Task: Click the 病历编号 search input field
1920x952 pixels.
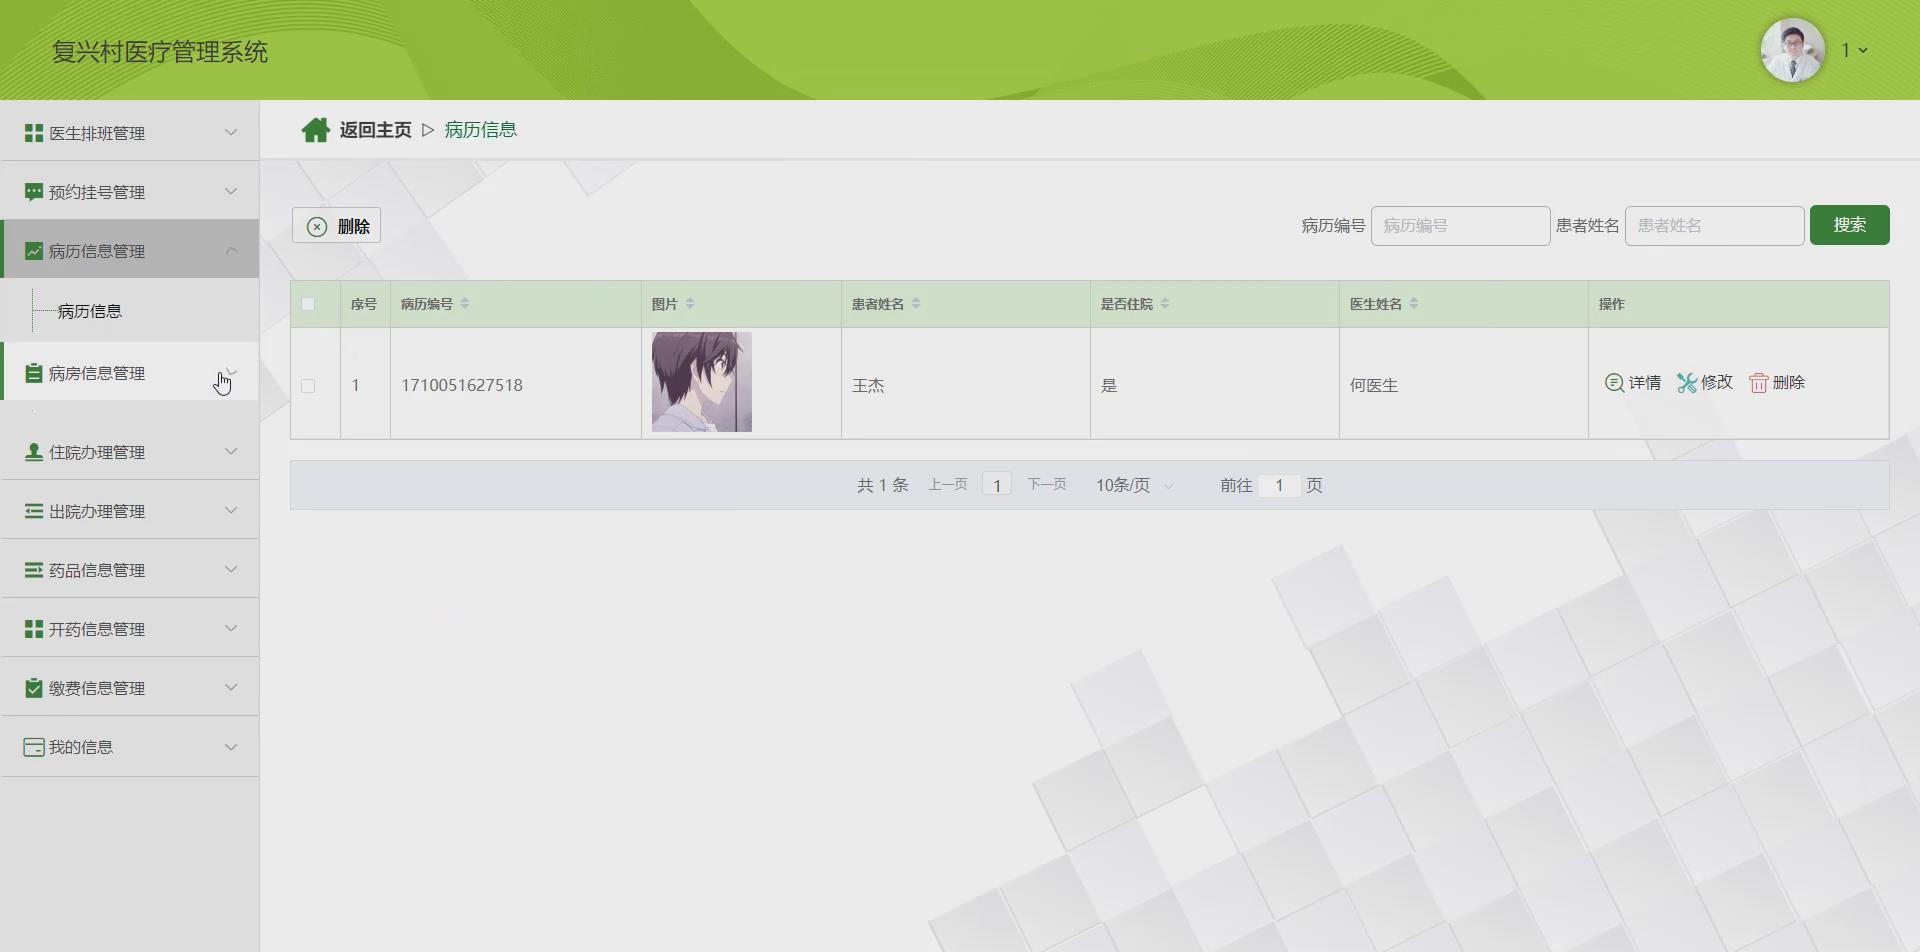Action: pyautogui.click(x=1461, y=226)
